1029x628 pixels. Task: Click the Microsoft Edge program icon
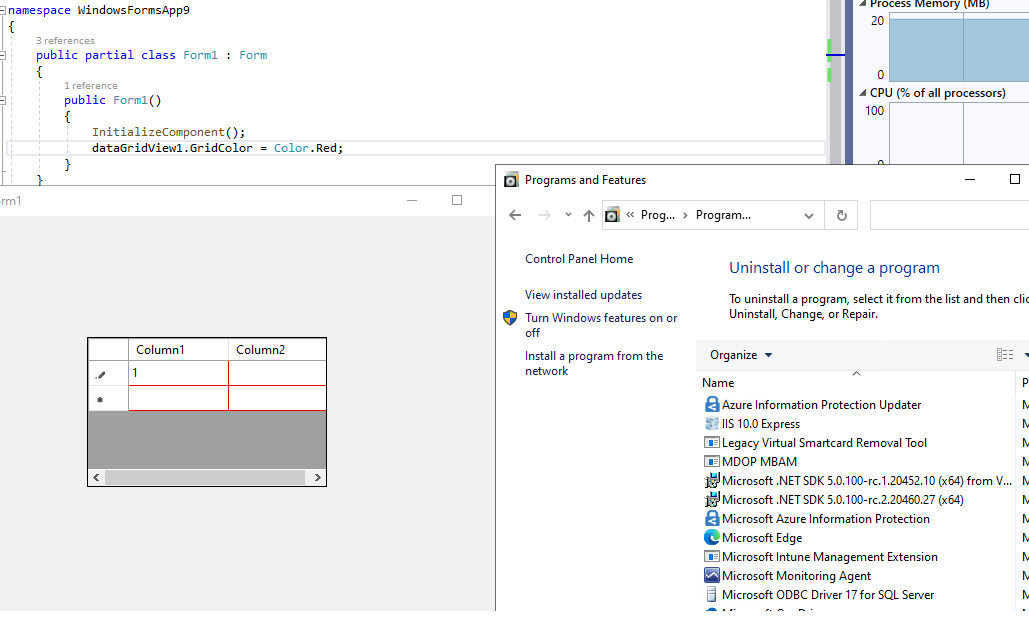(x=711, y=538)
